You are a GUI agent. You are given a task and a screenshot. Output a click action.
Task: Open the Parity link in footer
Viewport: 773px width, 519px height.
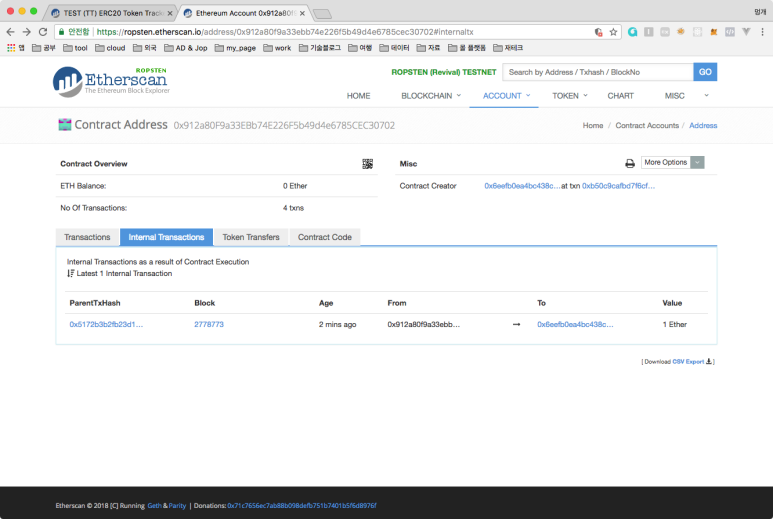pos(177,506)
